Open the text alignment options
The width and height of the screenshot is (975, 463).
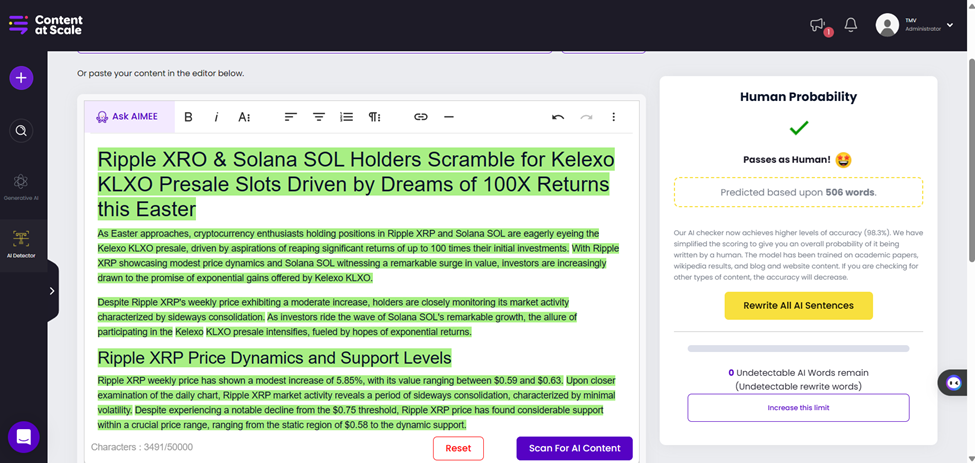[290, 117]
